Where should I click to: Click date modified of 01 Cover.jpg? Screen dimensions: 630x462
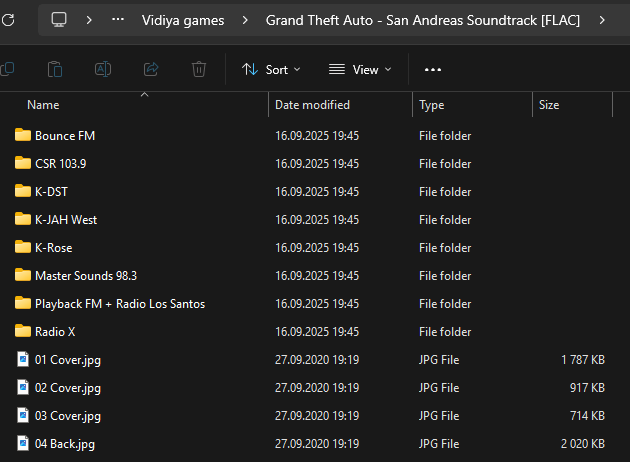pyautogui.click(x=317, y=360)
